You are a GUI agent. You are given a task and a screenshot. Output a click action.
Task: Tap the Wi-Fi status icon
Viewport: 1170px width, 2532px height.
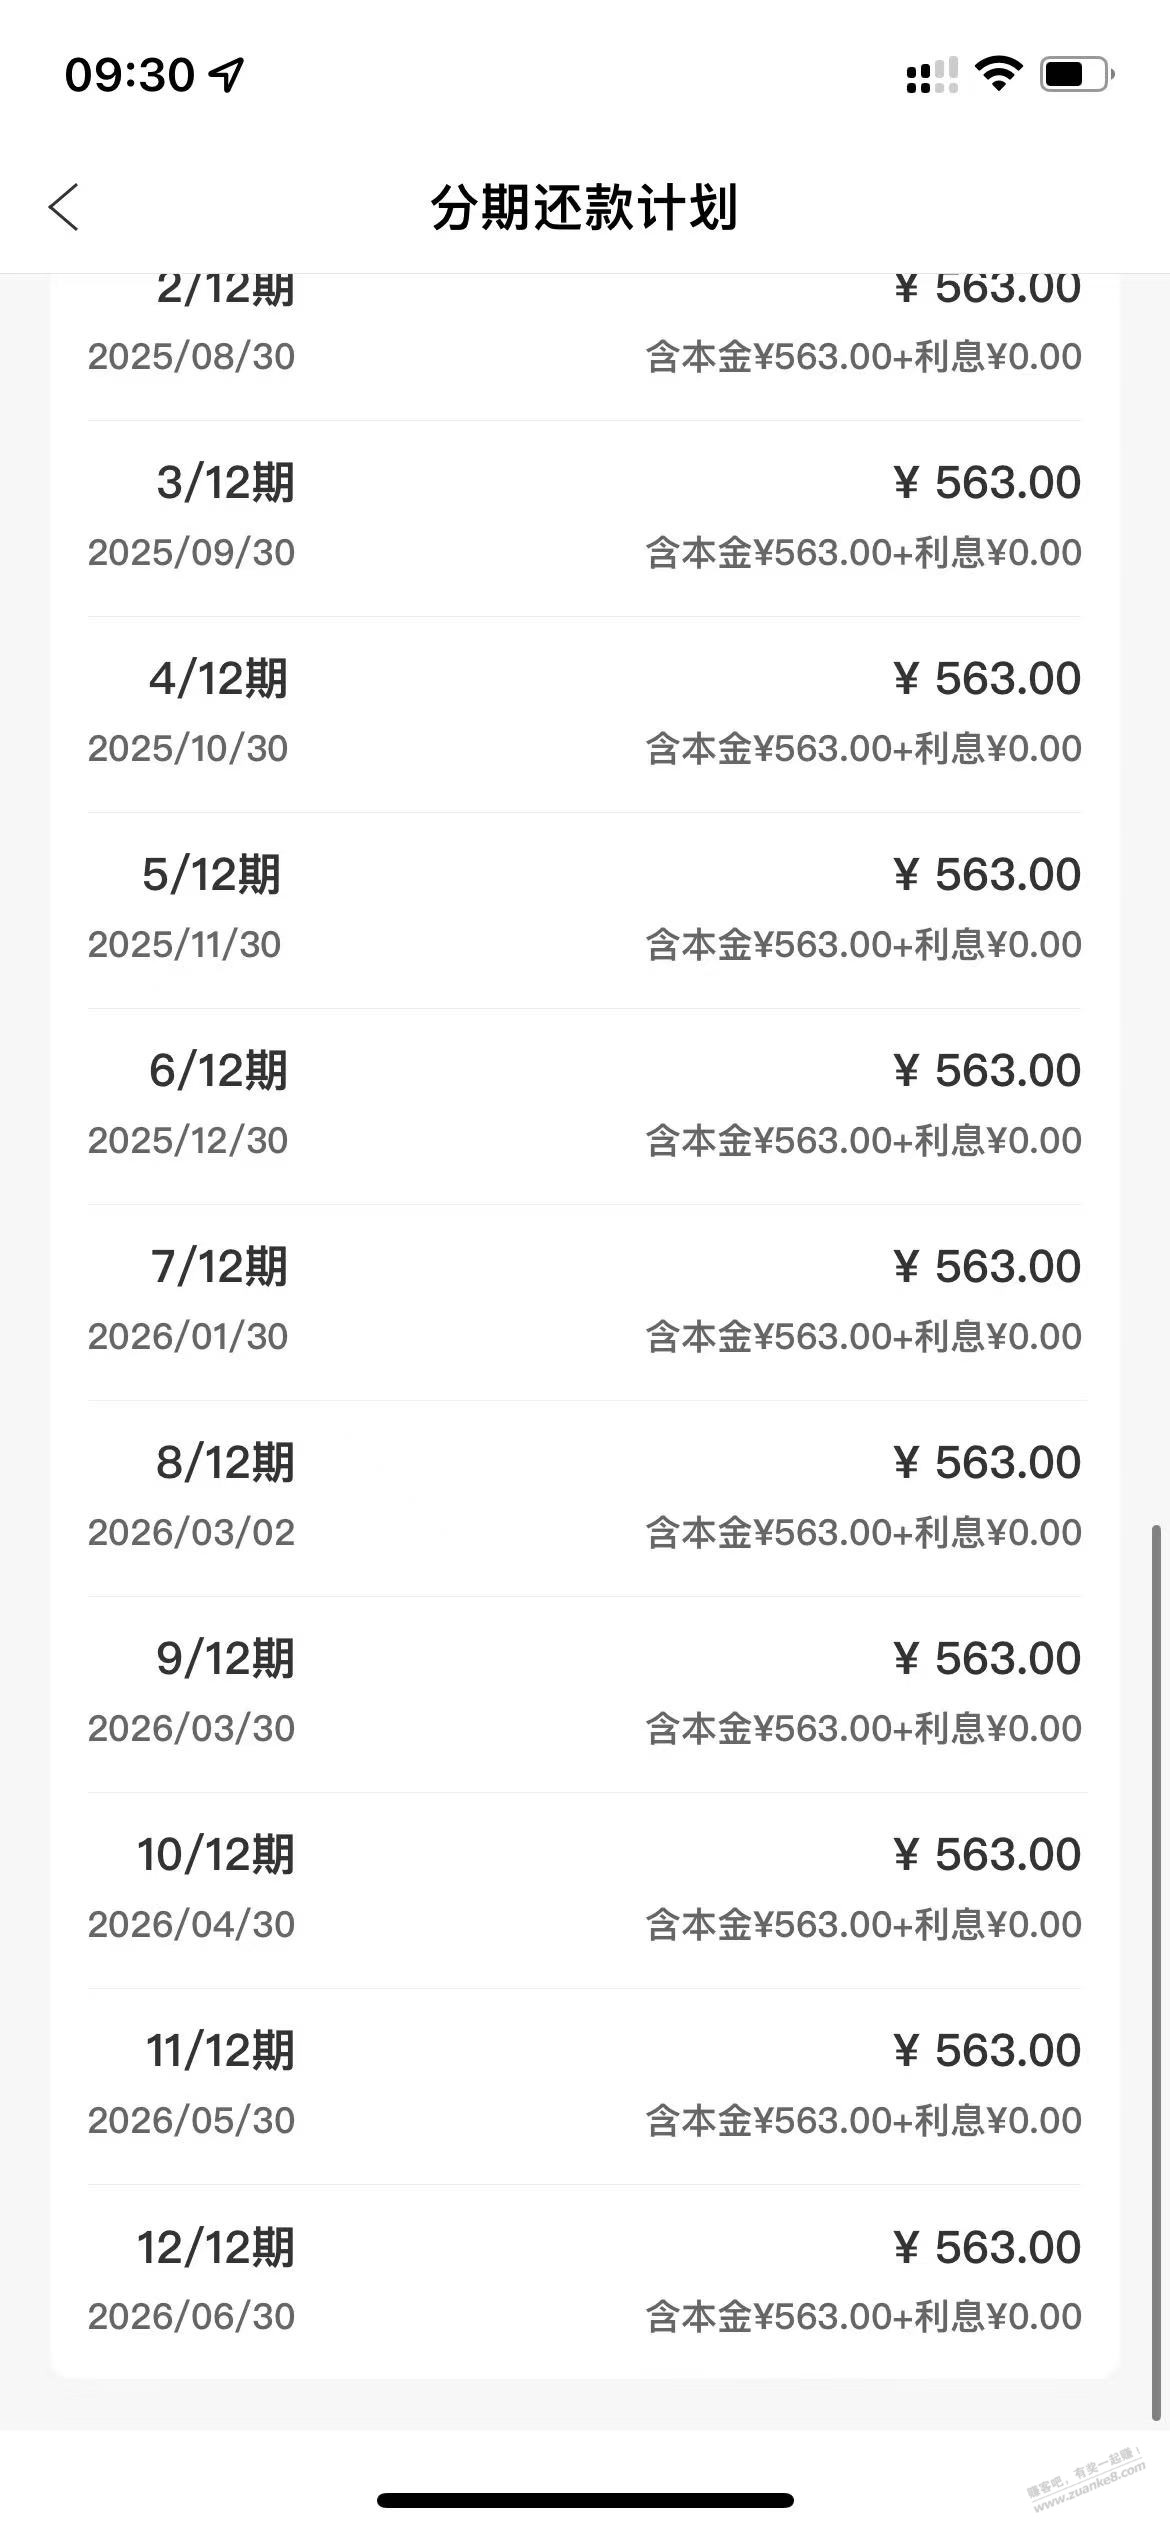coord(998,75)
